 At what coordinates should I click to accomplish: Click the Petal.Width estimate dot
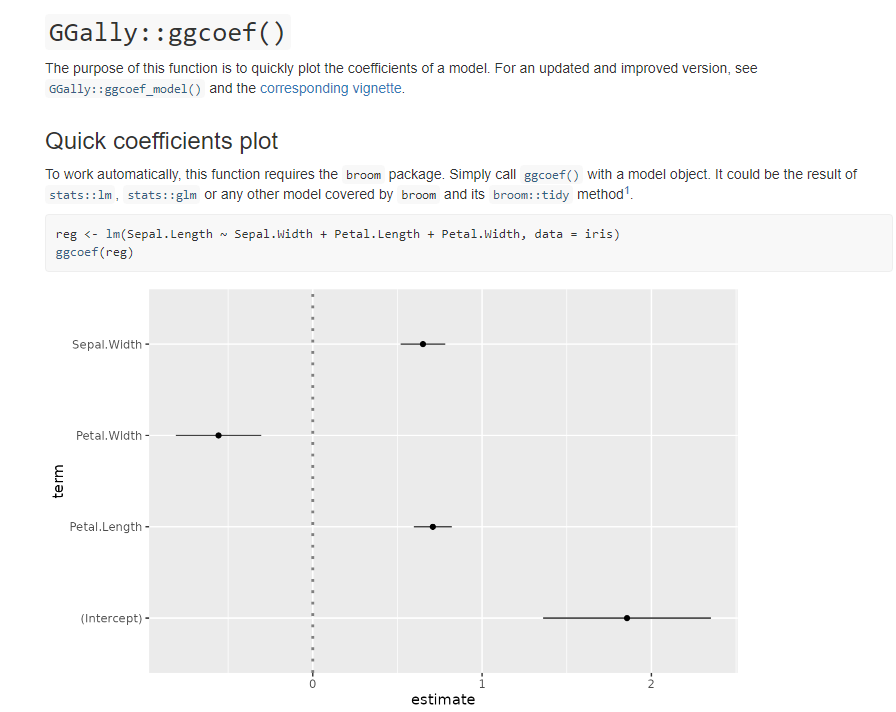218,435
